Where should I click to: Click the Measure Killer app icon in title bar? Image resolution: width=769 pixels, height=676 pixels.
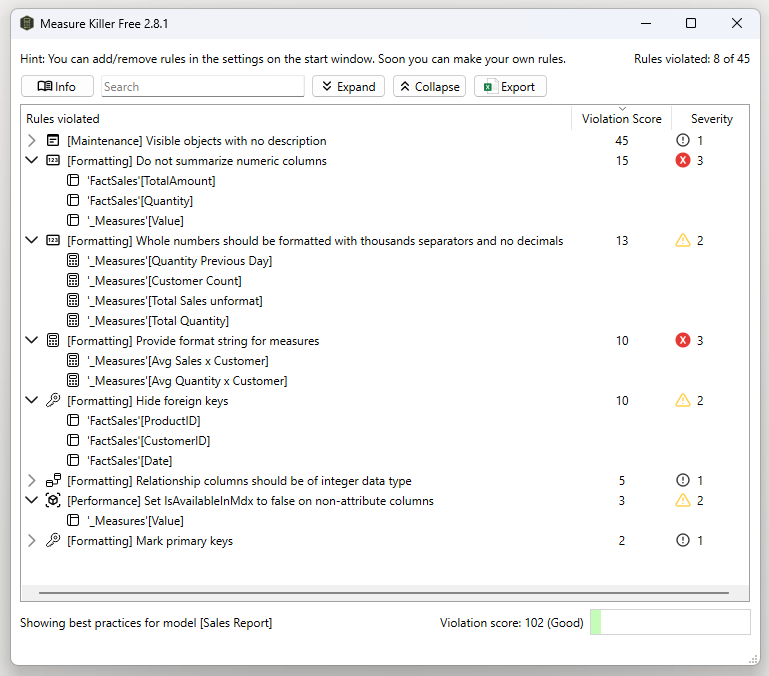(27, 23)
